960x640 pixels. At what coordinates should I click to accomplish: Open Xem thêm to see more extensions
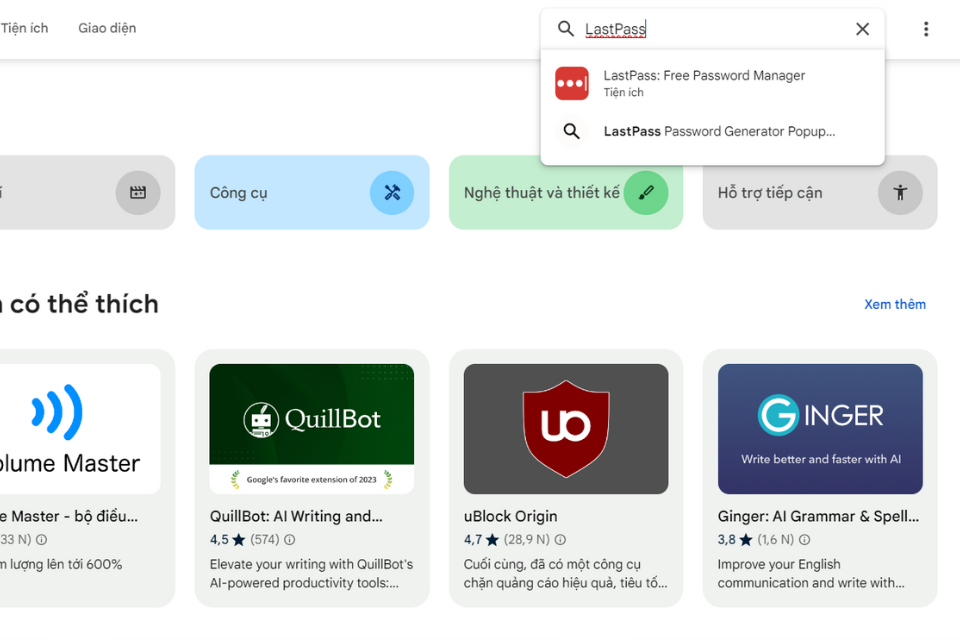tap(895, 304)
